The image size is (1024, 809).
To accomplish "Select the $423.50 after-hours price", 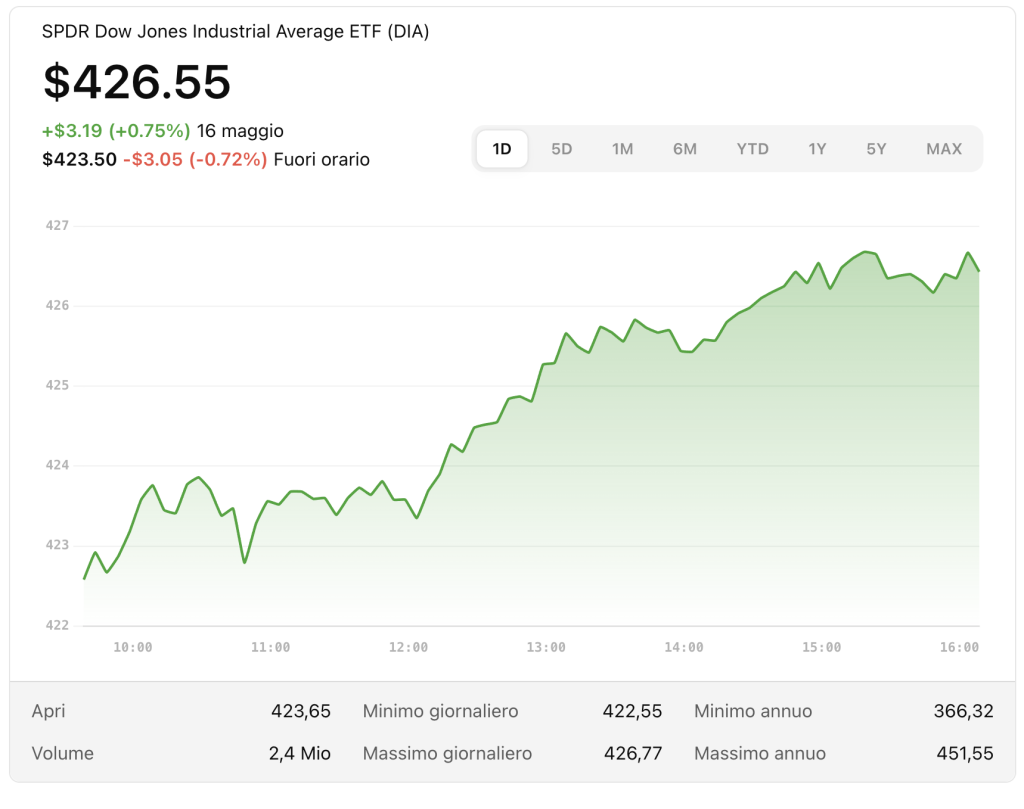I will click(79, 159).
